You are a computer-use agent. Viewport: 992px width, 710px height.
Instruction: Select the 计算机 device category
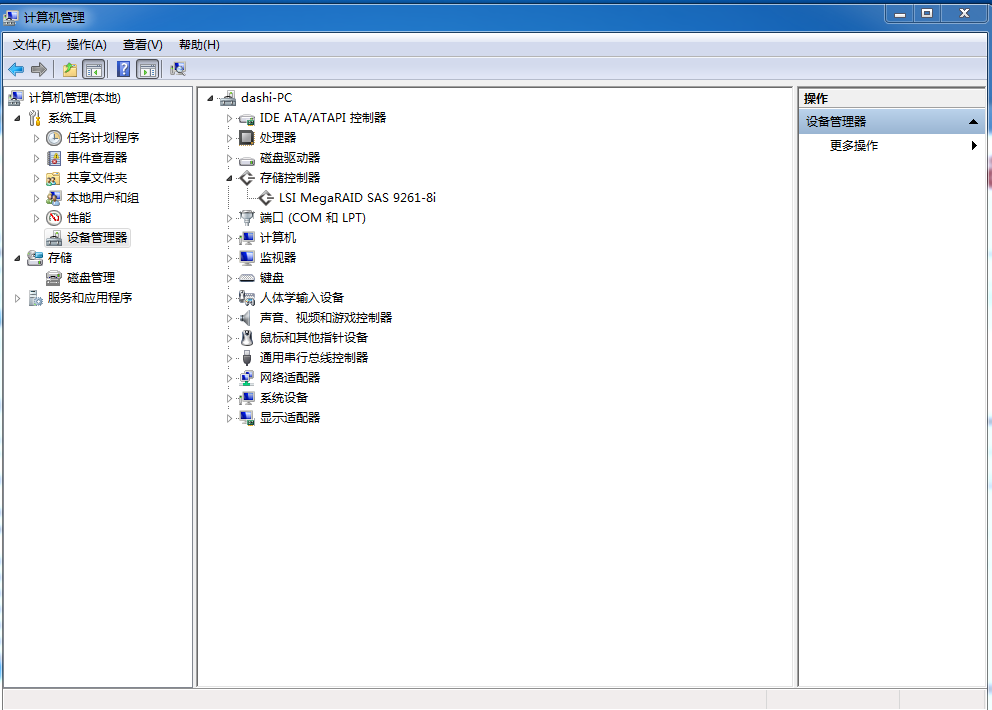click(278, 238)
